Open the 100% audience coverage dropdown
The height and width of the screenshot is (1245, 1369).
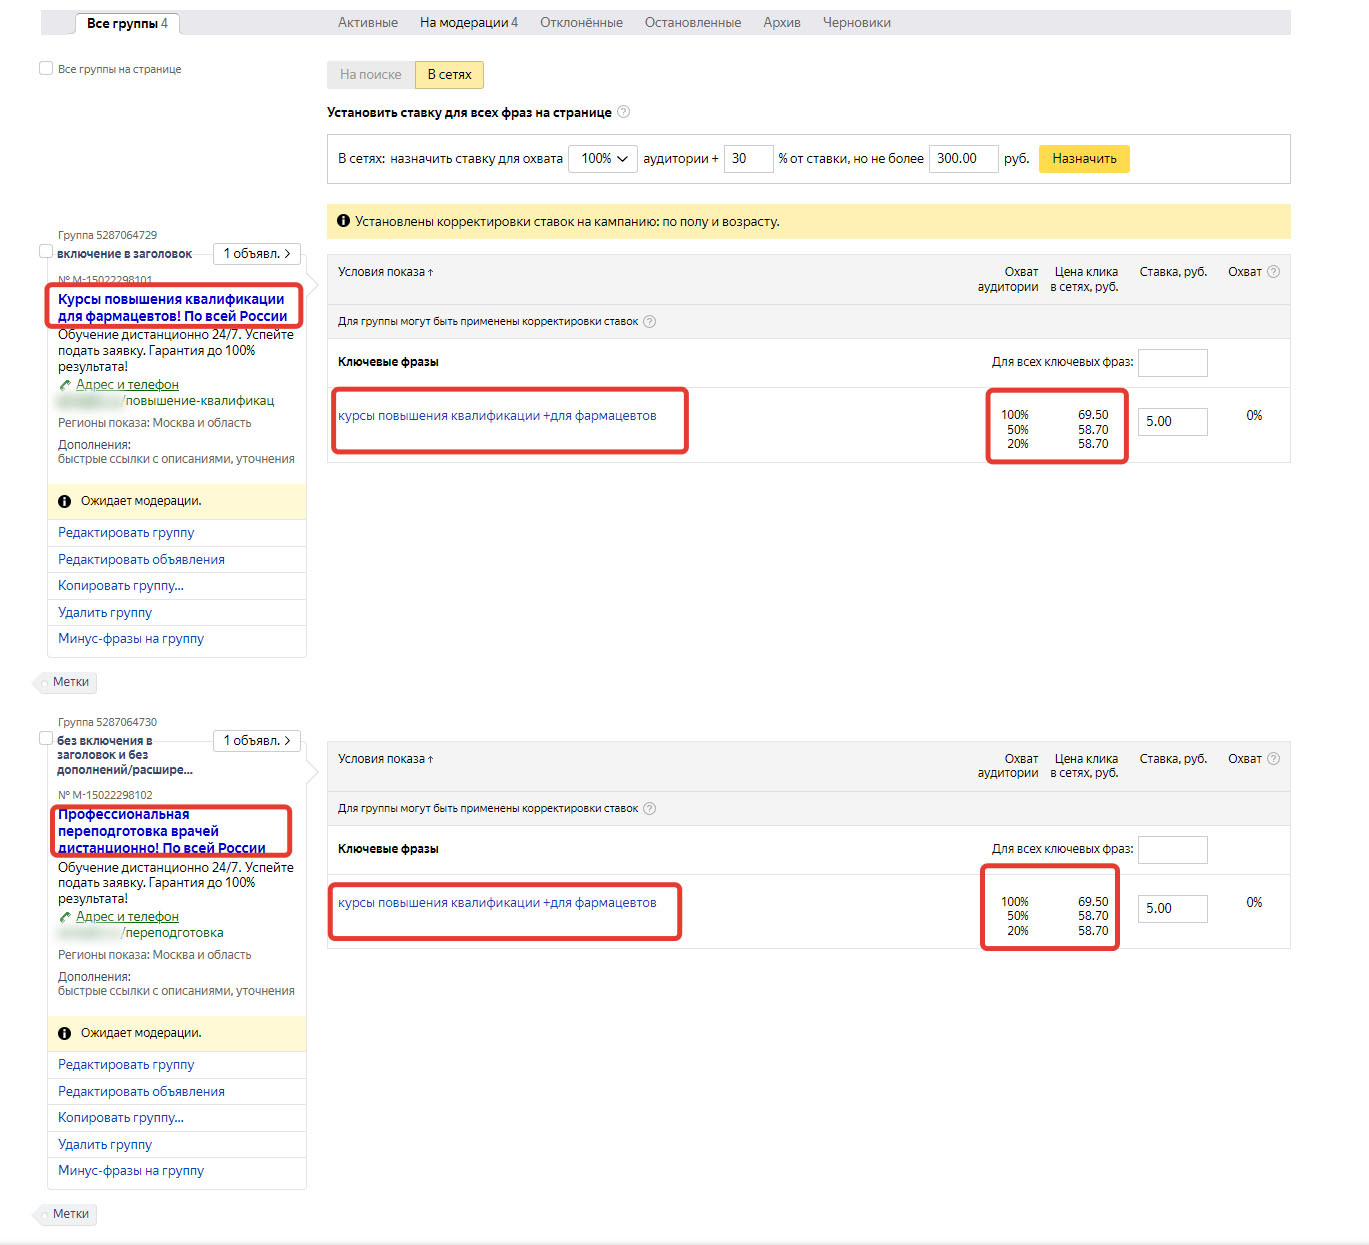tap(603, 158)
